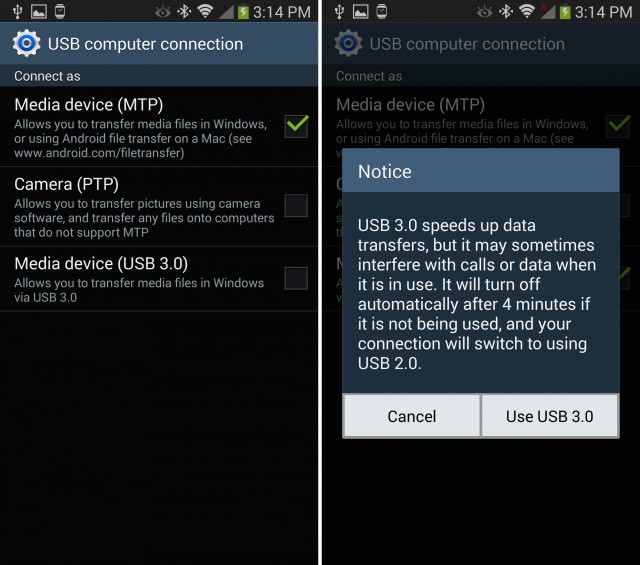The width and height of the screenshot is (640, 565).
Task: Select the Media device (MTP) option row
Action: coord(159,127)
